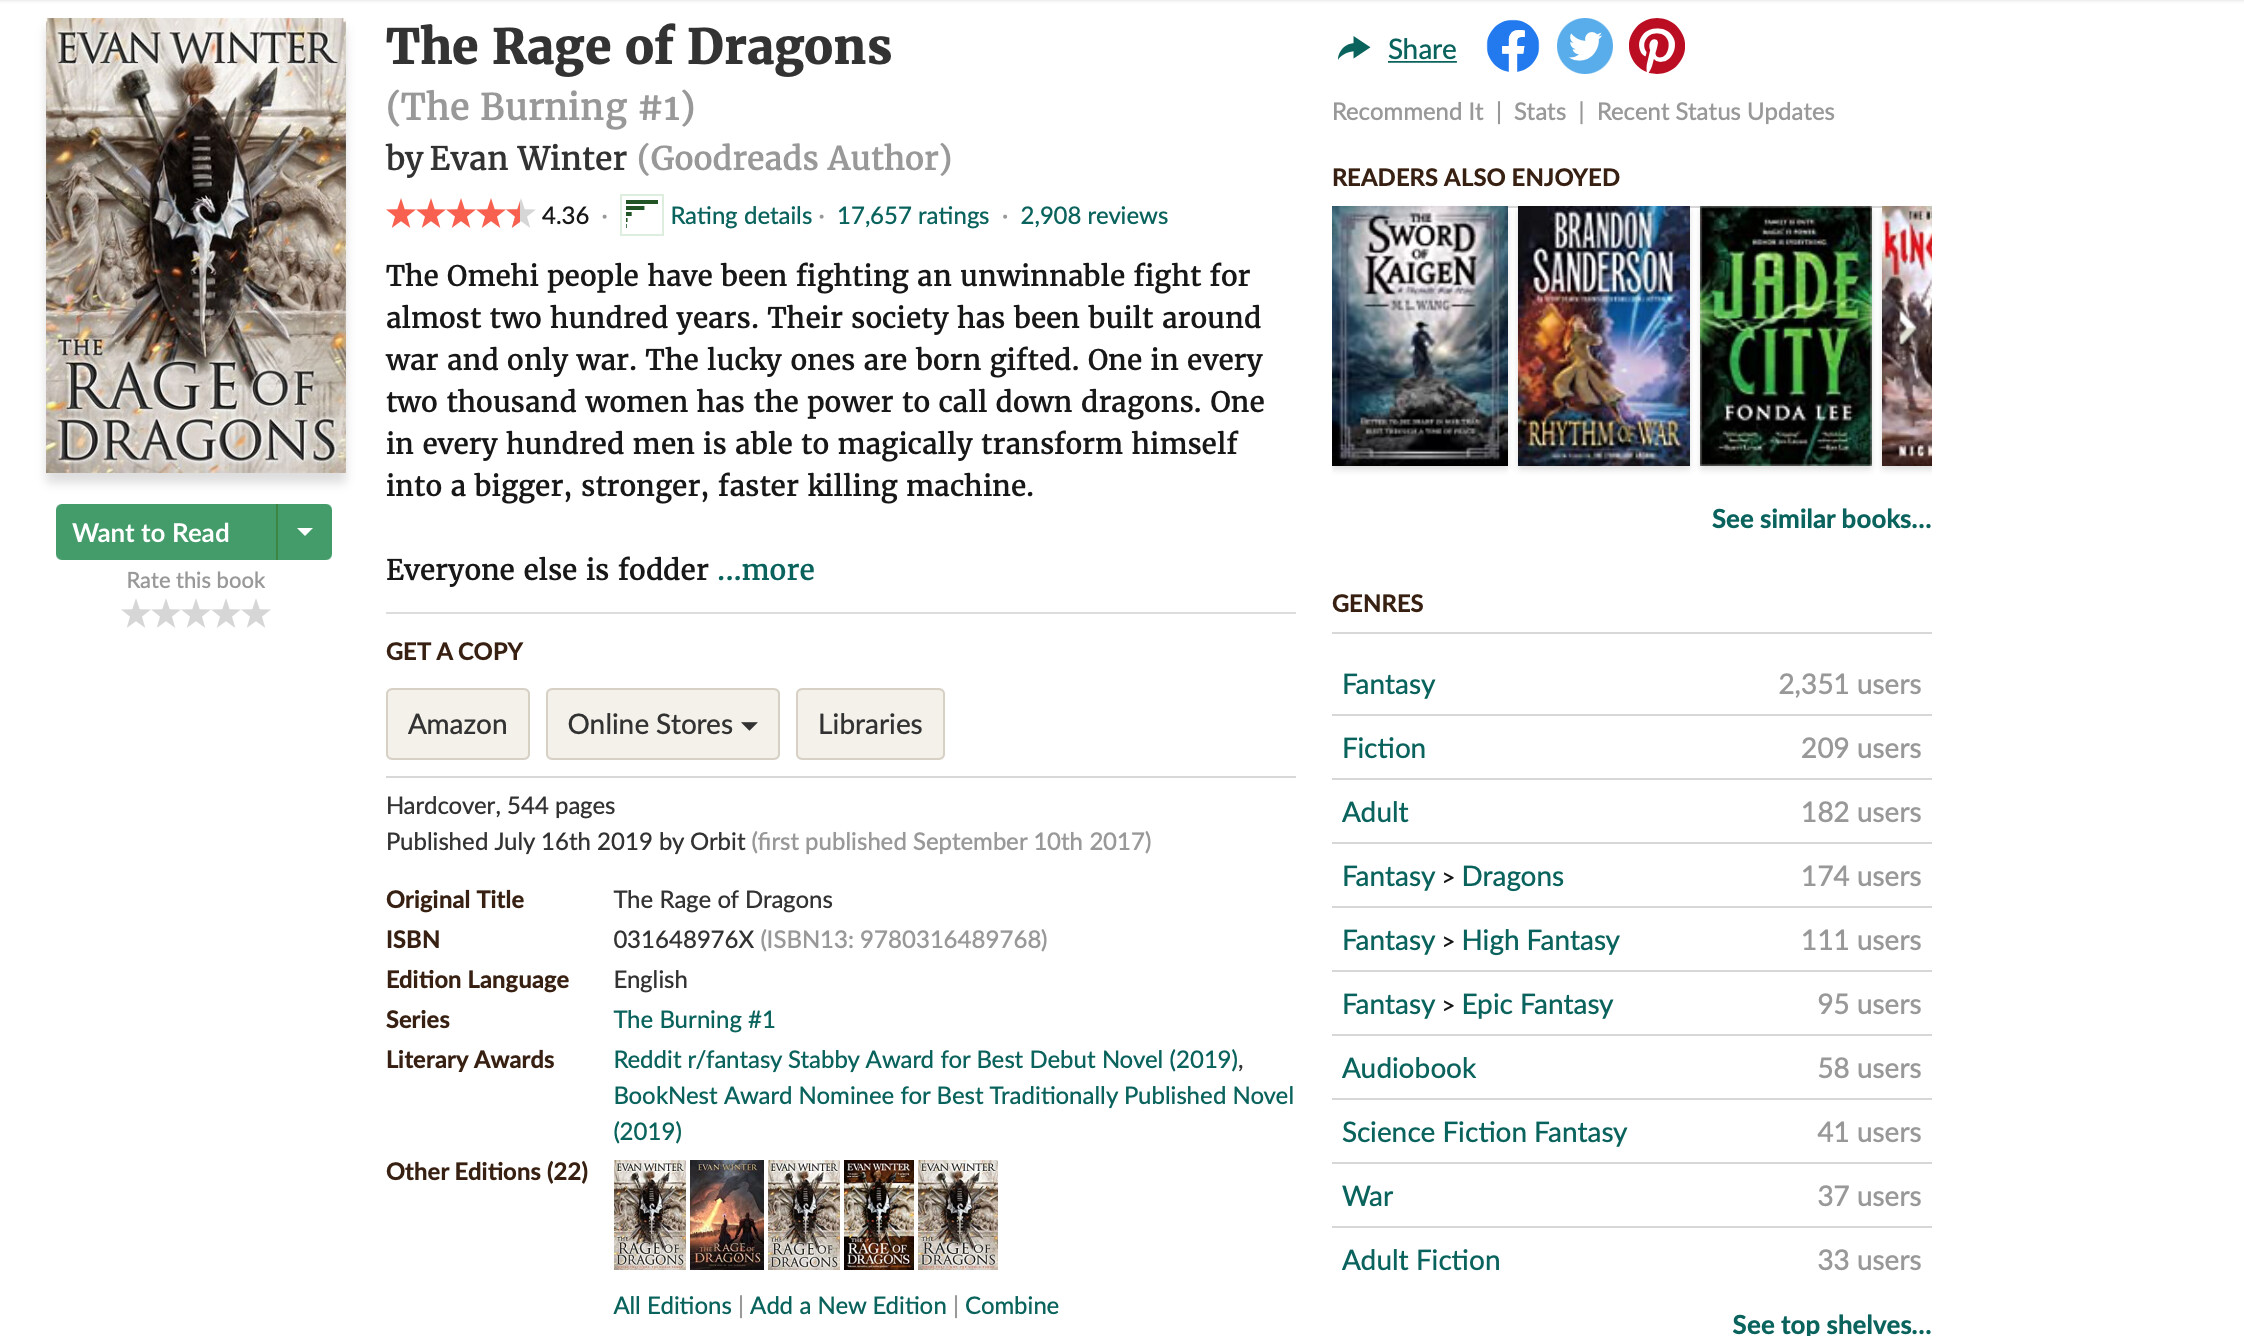
Task: Click Add a New Edition
Action: (x=848, y=1305)
